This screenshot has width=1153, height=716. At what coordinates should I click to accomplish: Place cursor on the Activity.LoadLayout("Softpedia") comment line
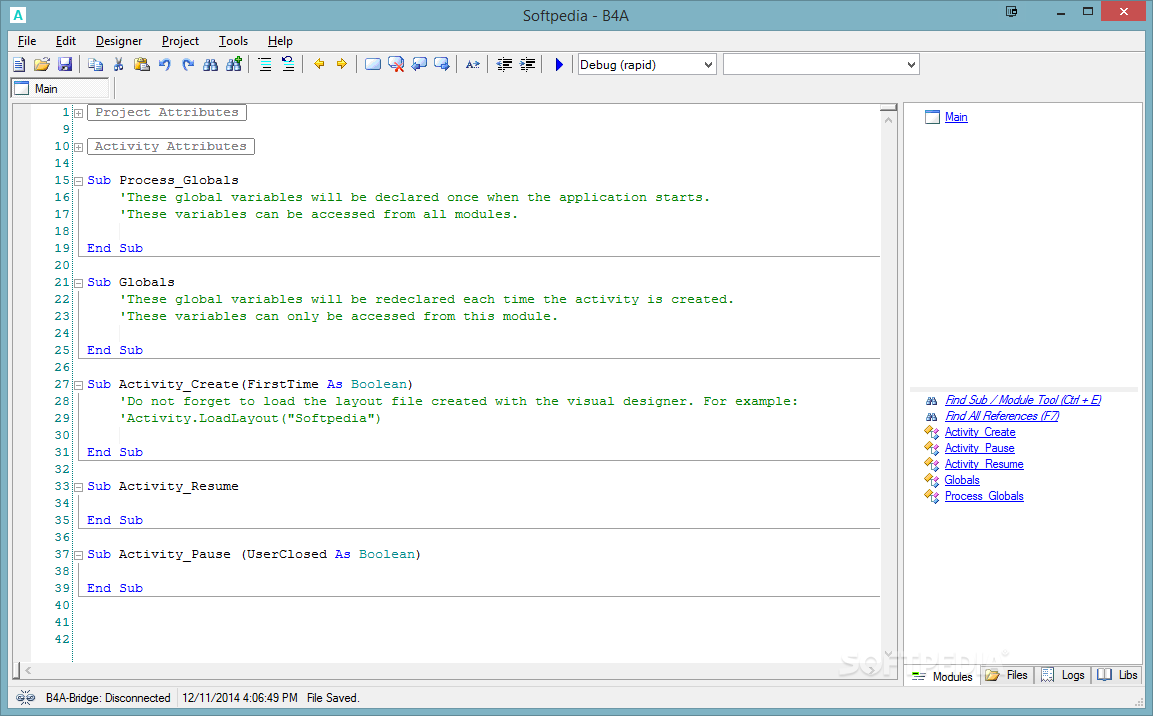(250, 418)
